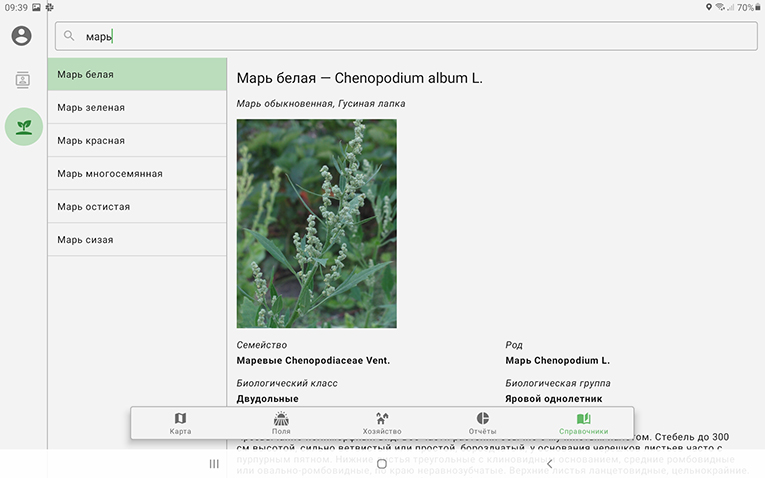Tap the battery 70% indicator
This screenshot has height=478, width=765.
[x=749, y=7]
